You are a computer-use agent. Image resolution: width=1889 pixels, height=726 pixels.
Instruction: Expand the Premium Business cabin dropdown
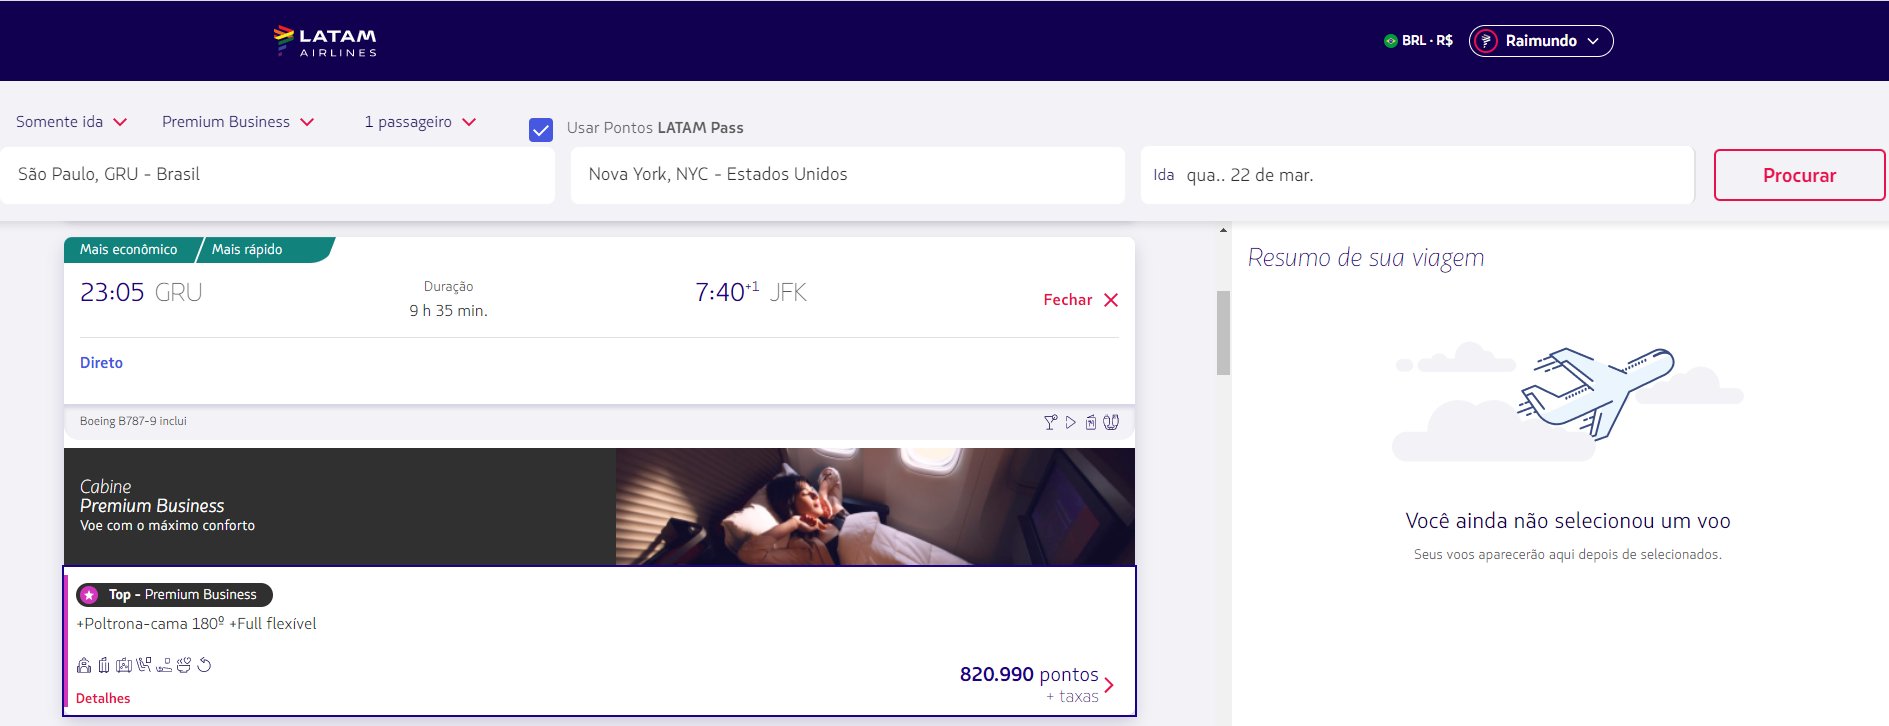click(x=238, y=122)
